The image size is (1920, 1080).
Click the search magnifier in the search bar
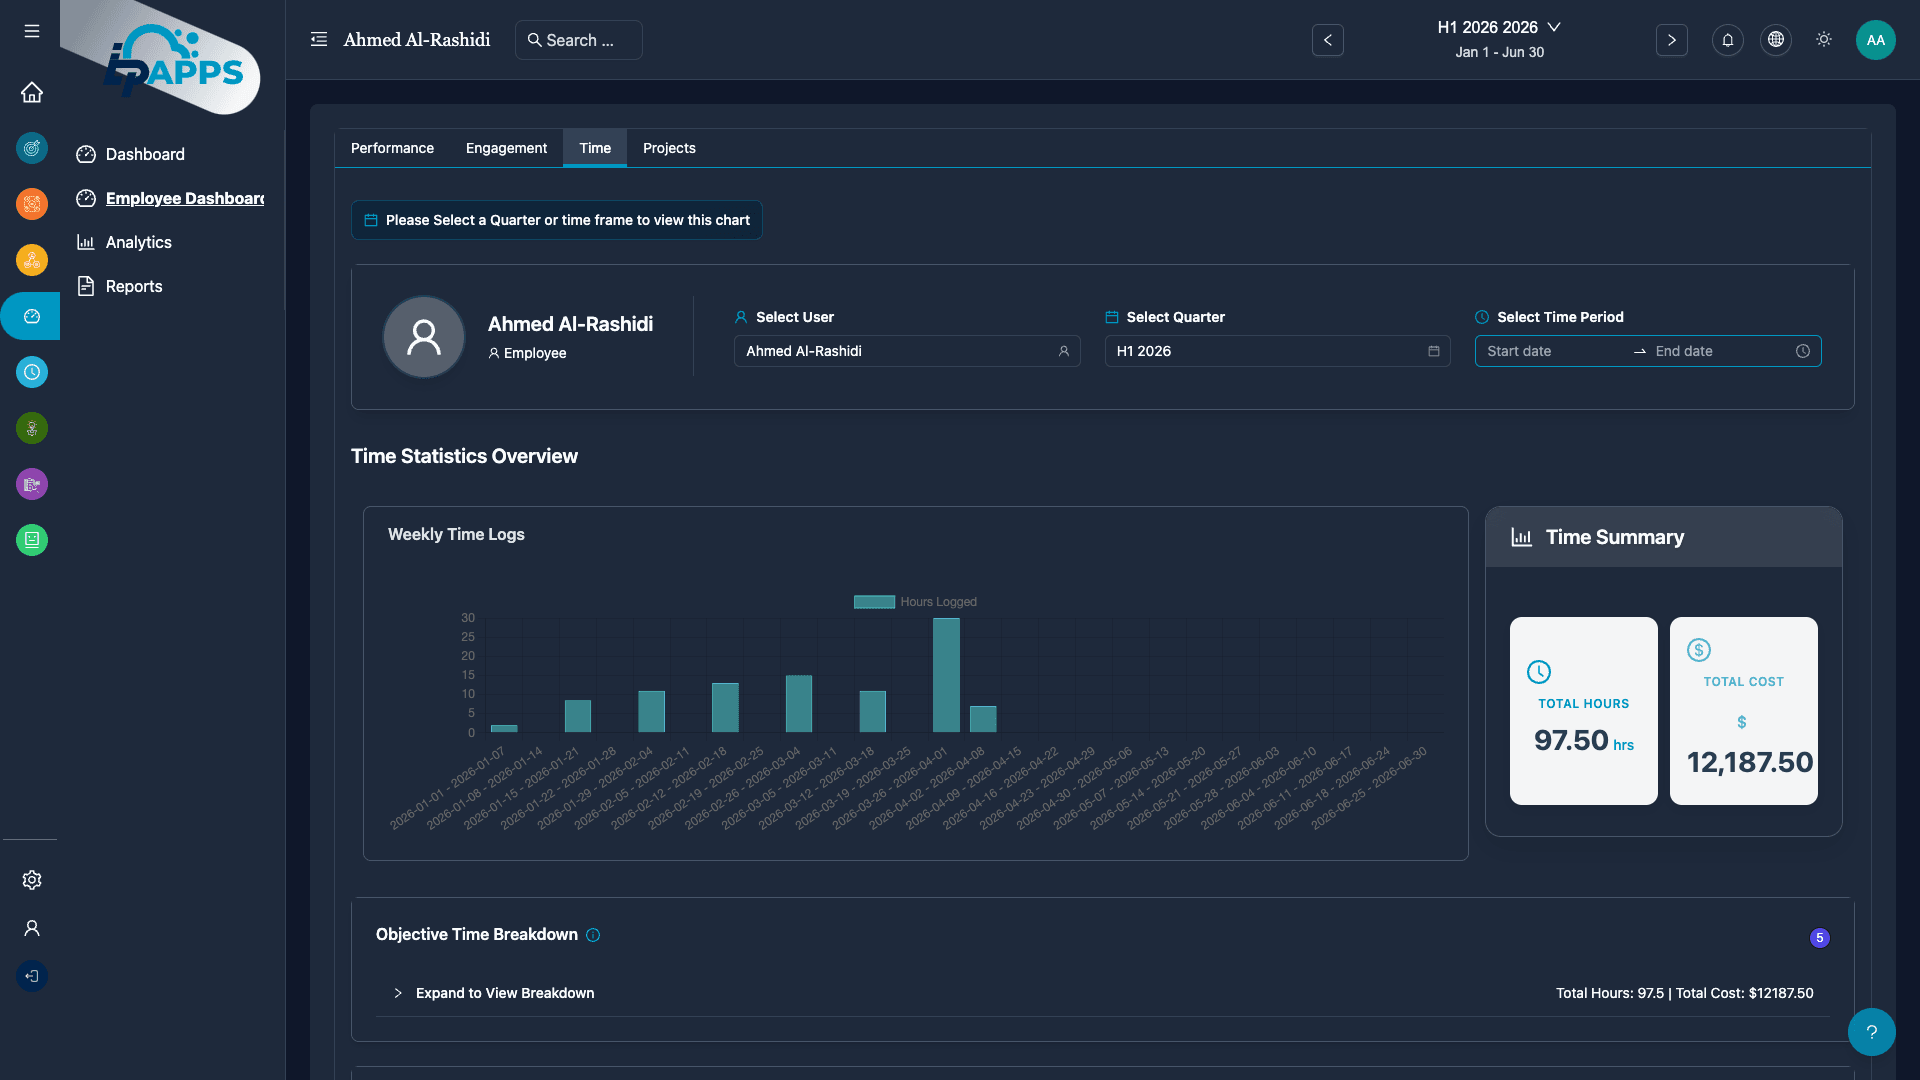point(535,40)
